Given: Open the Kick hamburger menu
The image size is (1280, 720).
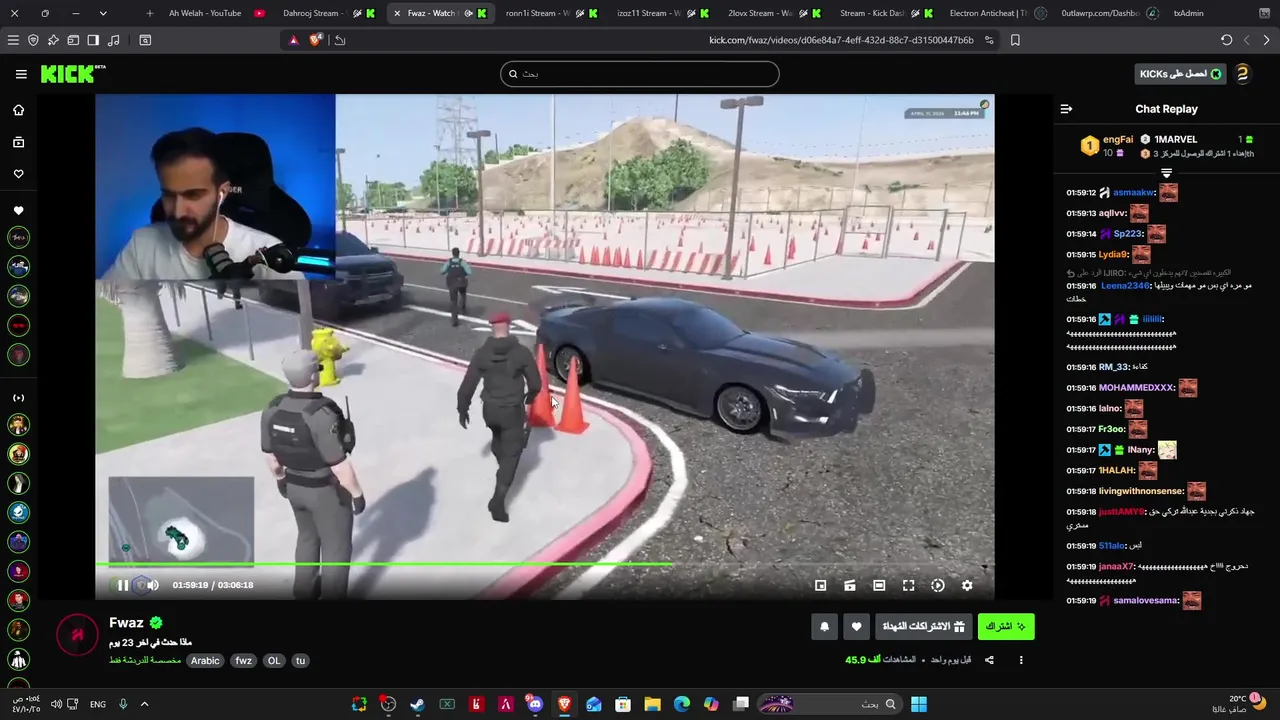Looking at the screenshot, I should click(21, 74).
